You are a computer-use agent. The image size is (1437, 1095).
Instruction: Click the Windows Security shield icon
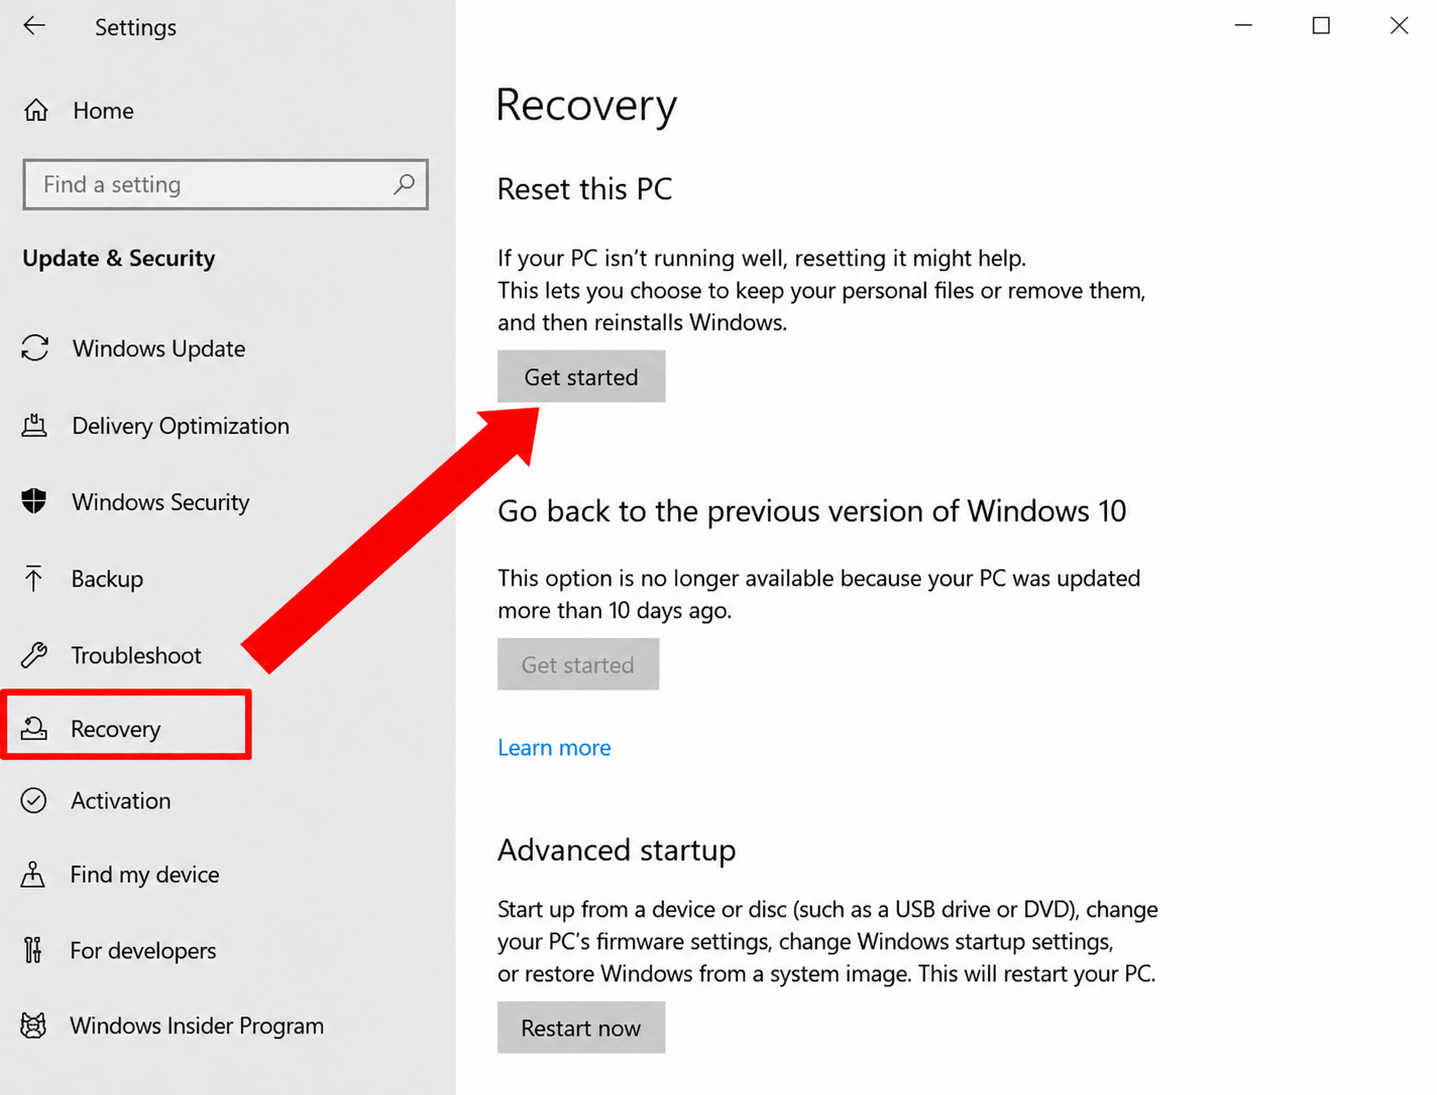pos(34,501)
